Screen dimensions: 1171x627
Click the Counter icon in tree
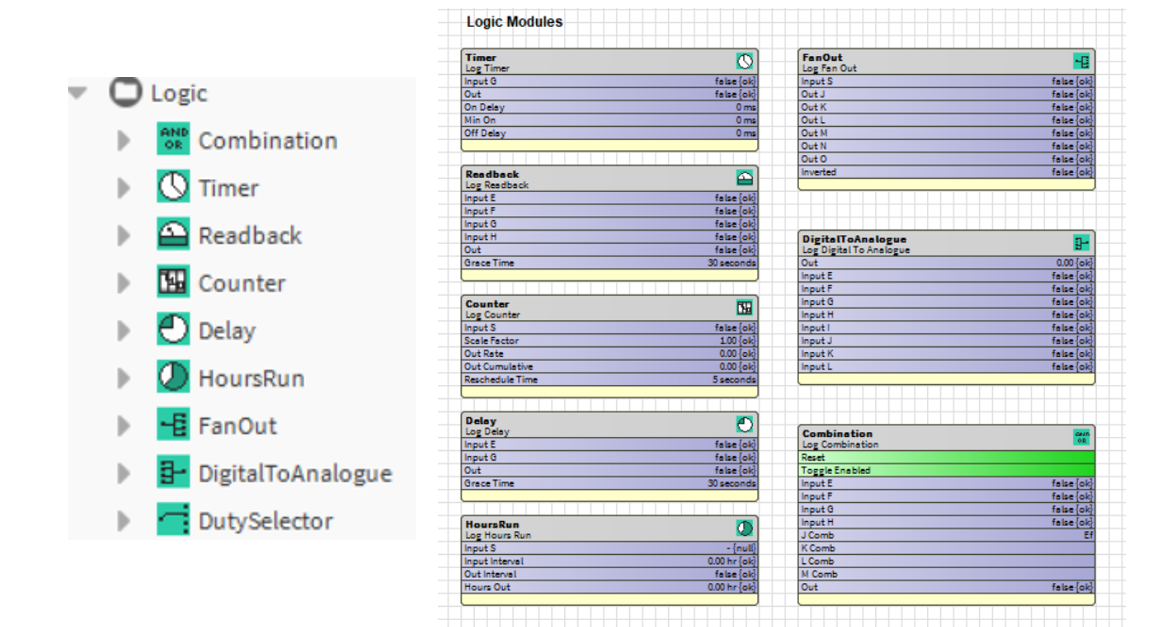[x=173, y=282]
